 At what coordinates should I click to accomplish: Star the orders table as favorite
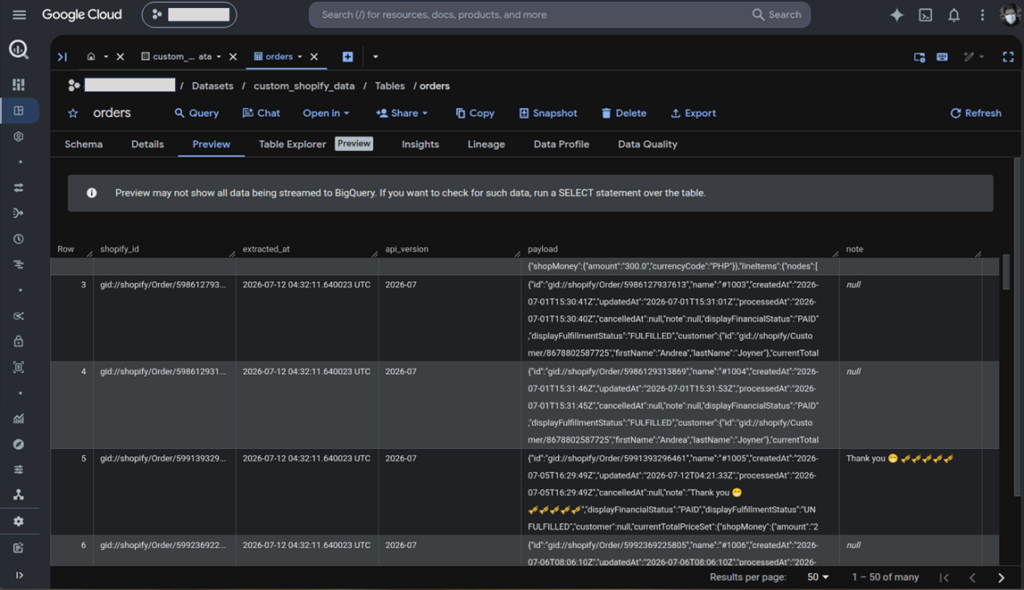73,114
